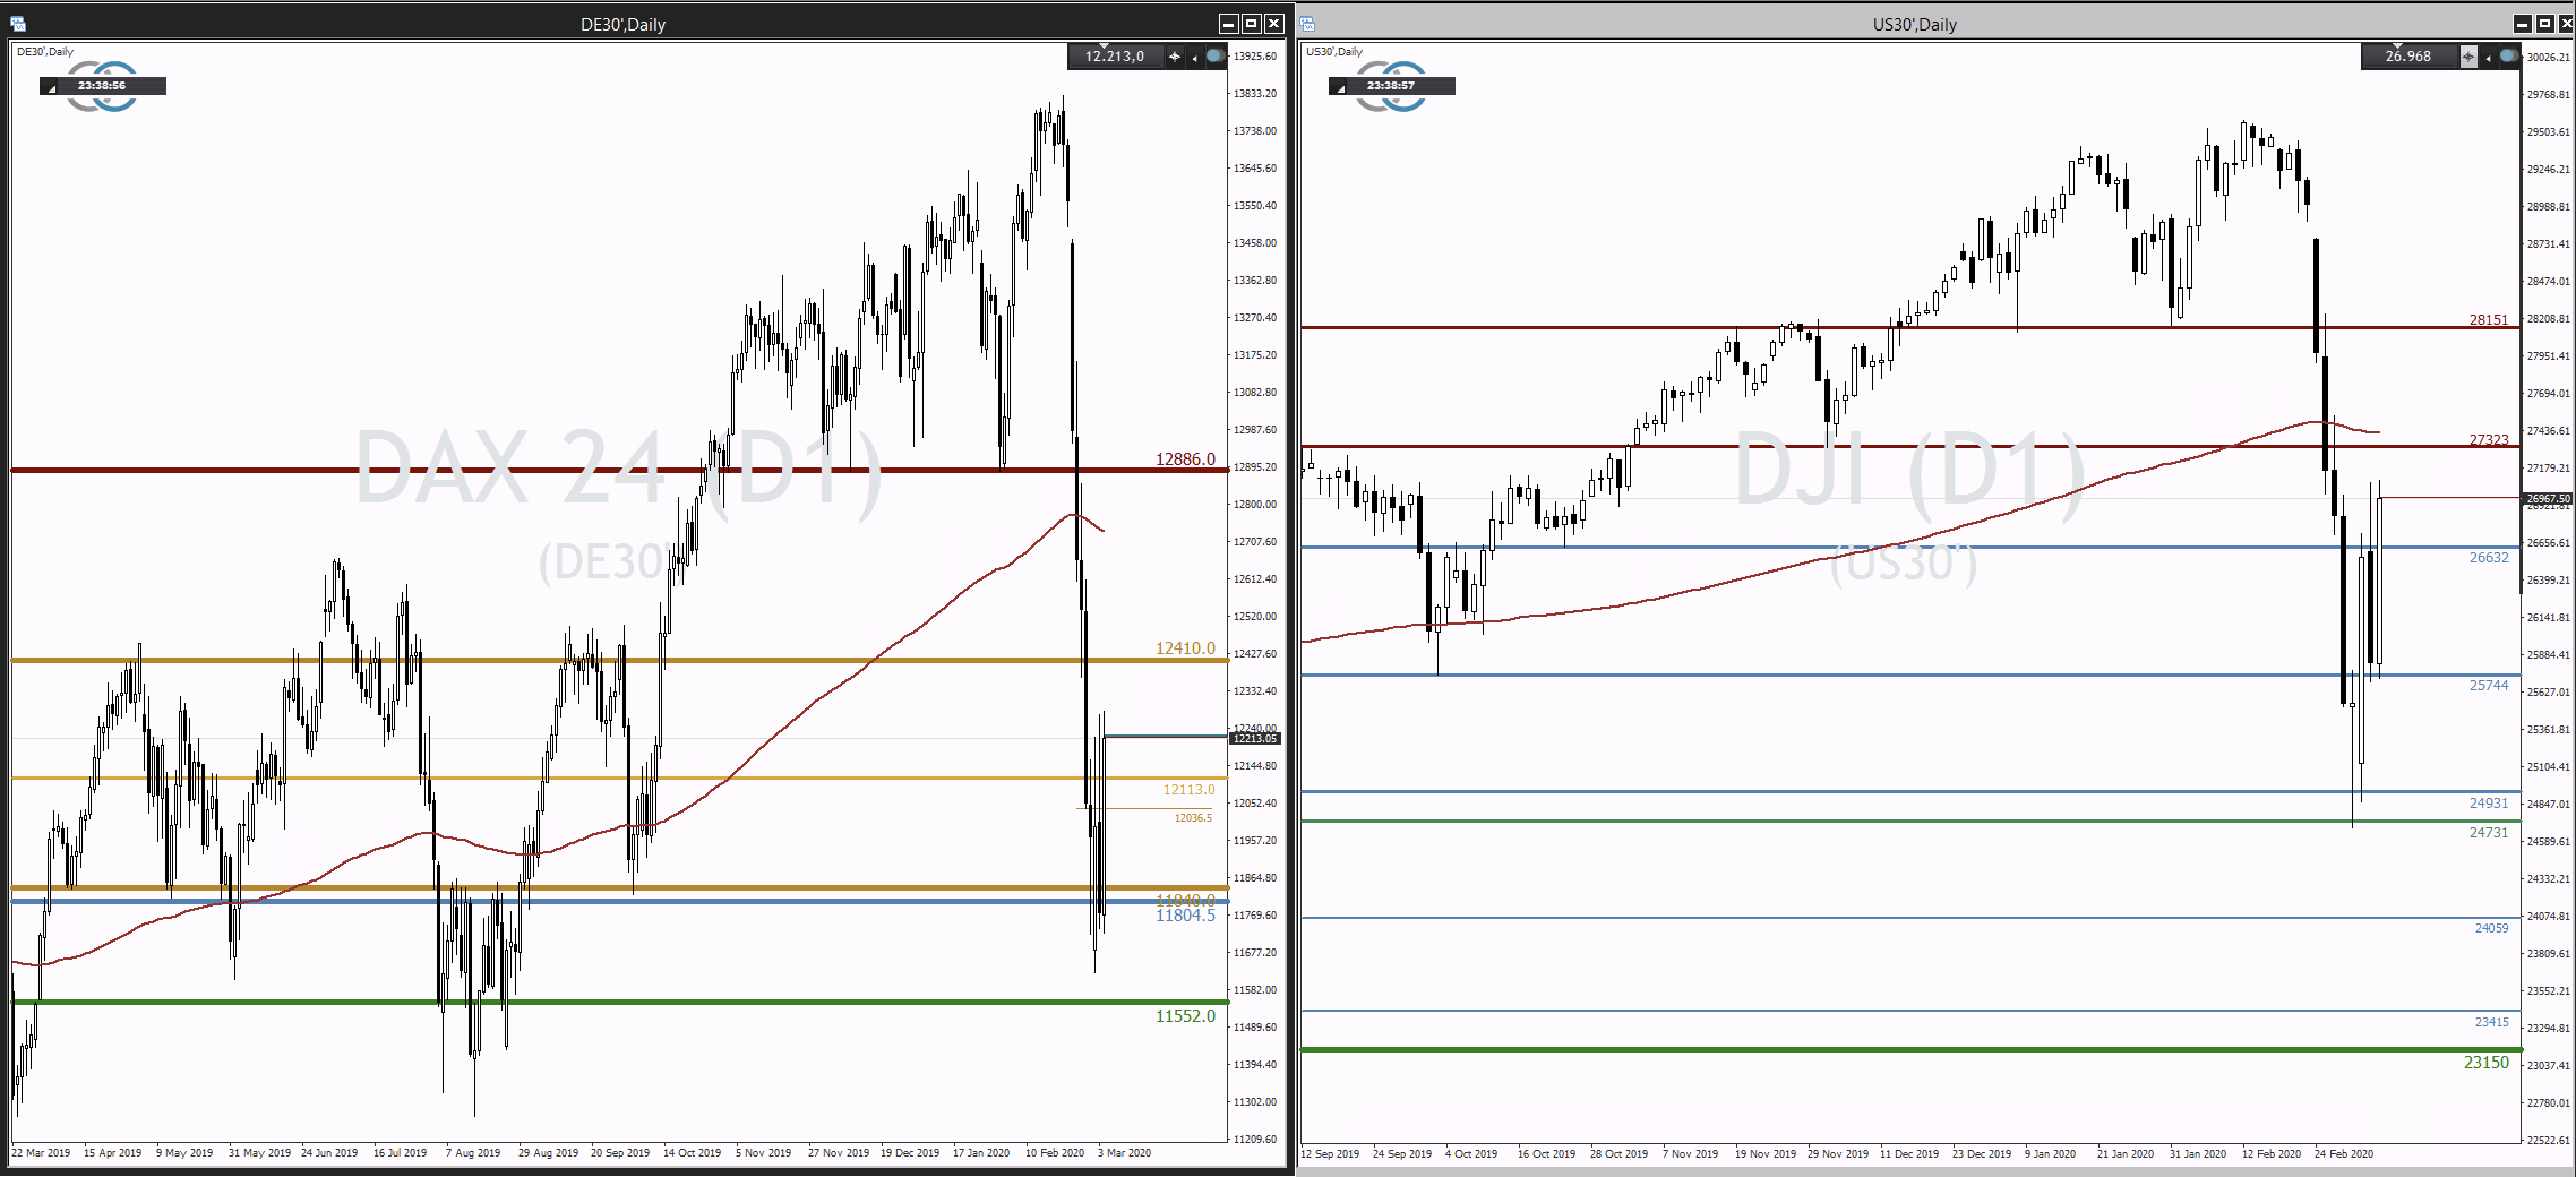Click 13925.60 on the DE30 price axis

pos(1255,57)
